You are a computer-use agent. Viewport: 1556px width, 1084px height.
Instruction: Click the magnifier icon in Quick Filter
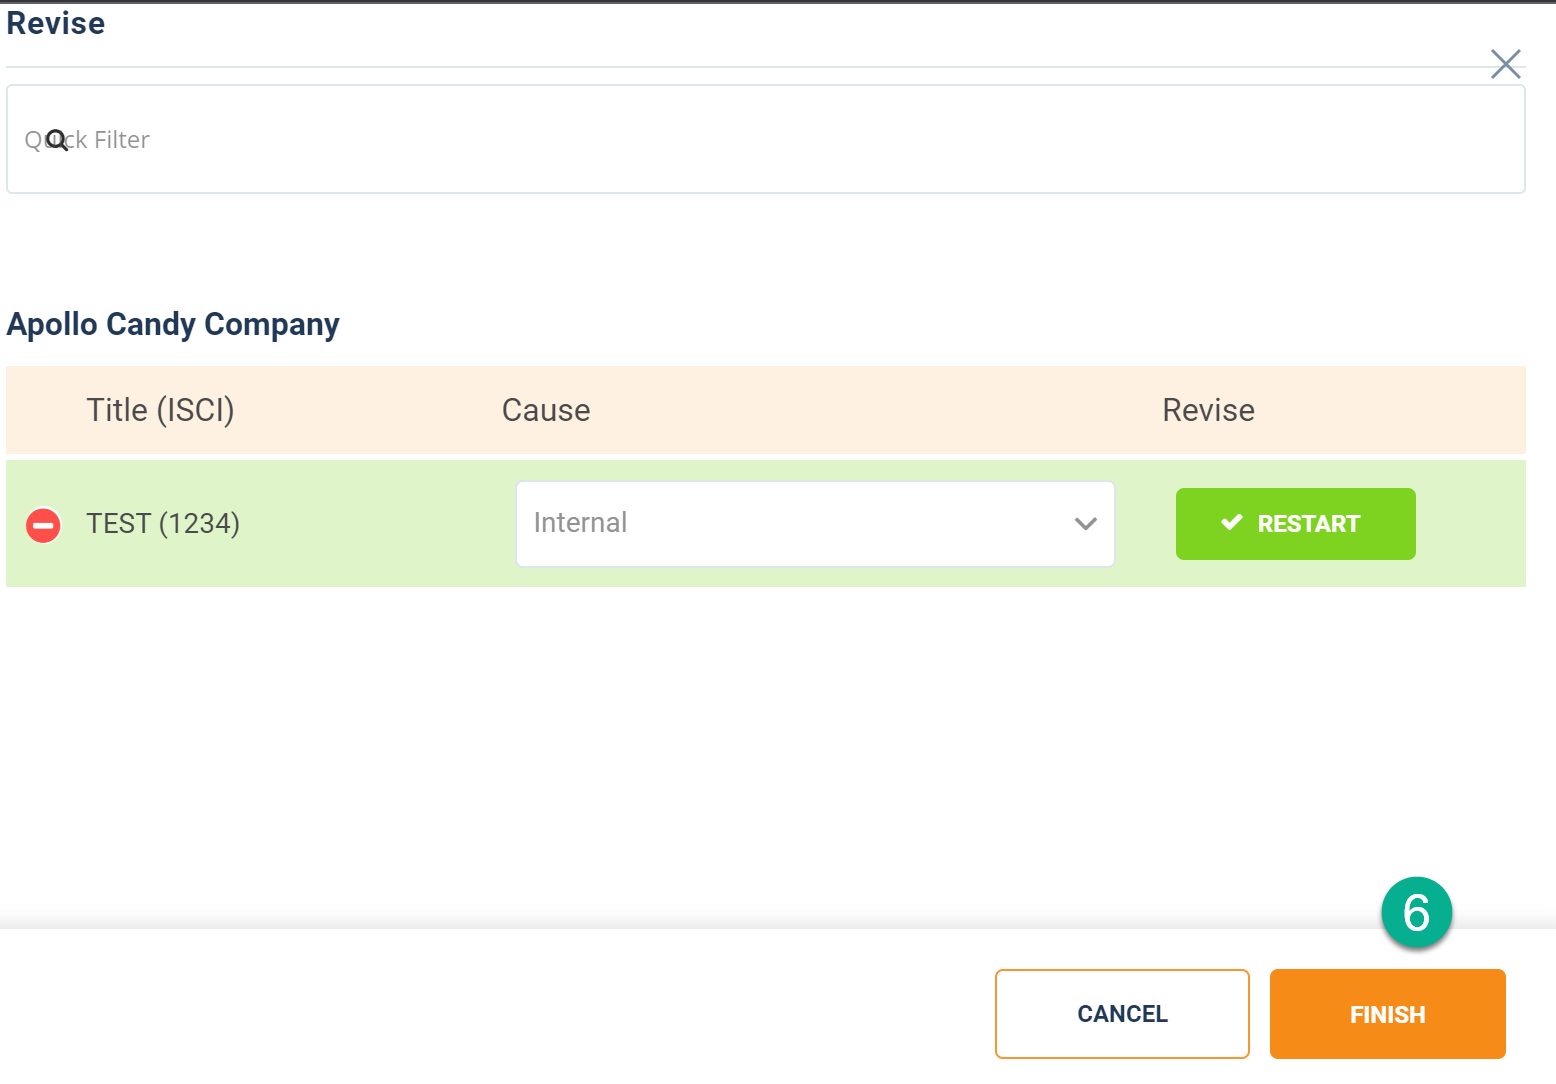point(57,140)
